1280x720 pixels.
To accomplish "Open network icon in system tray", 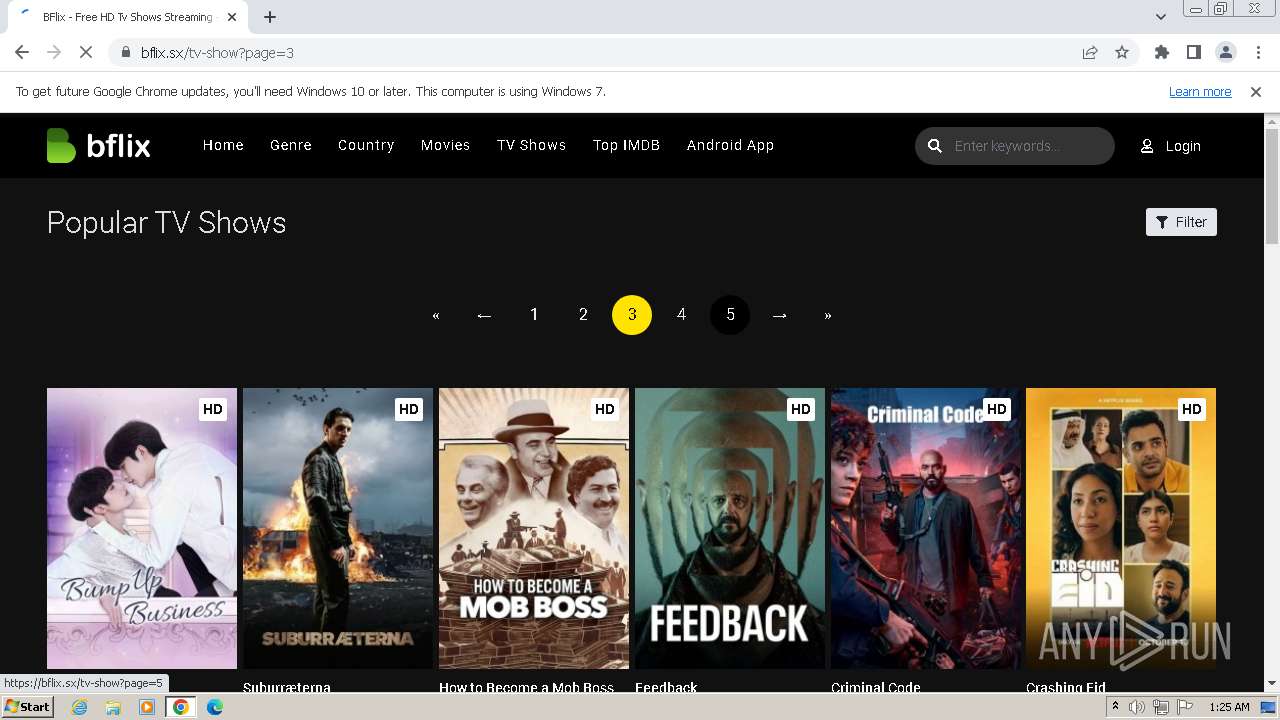I will 1160,707.
